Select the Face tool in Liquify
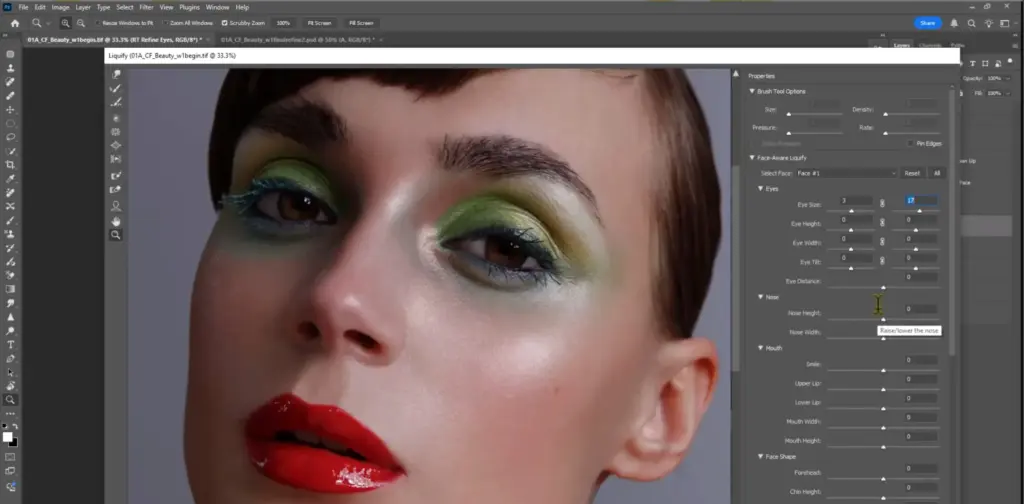 click(116, 205)
